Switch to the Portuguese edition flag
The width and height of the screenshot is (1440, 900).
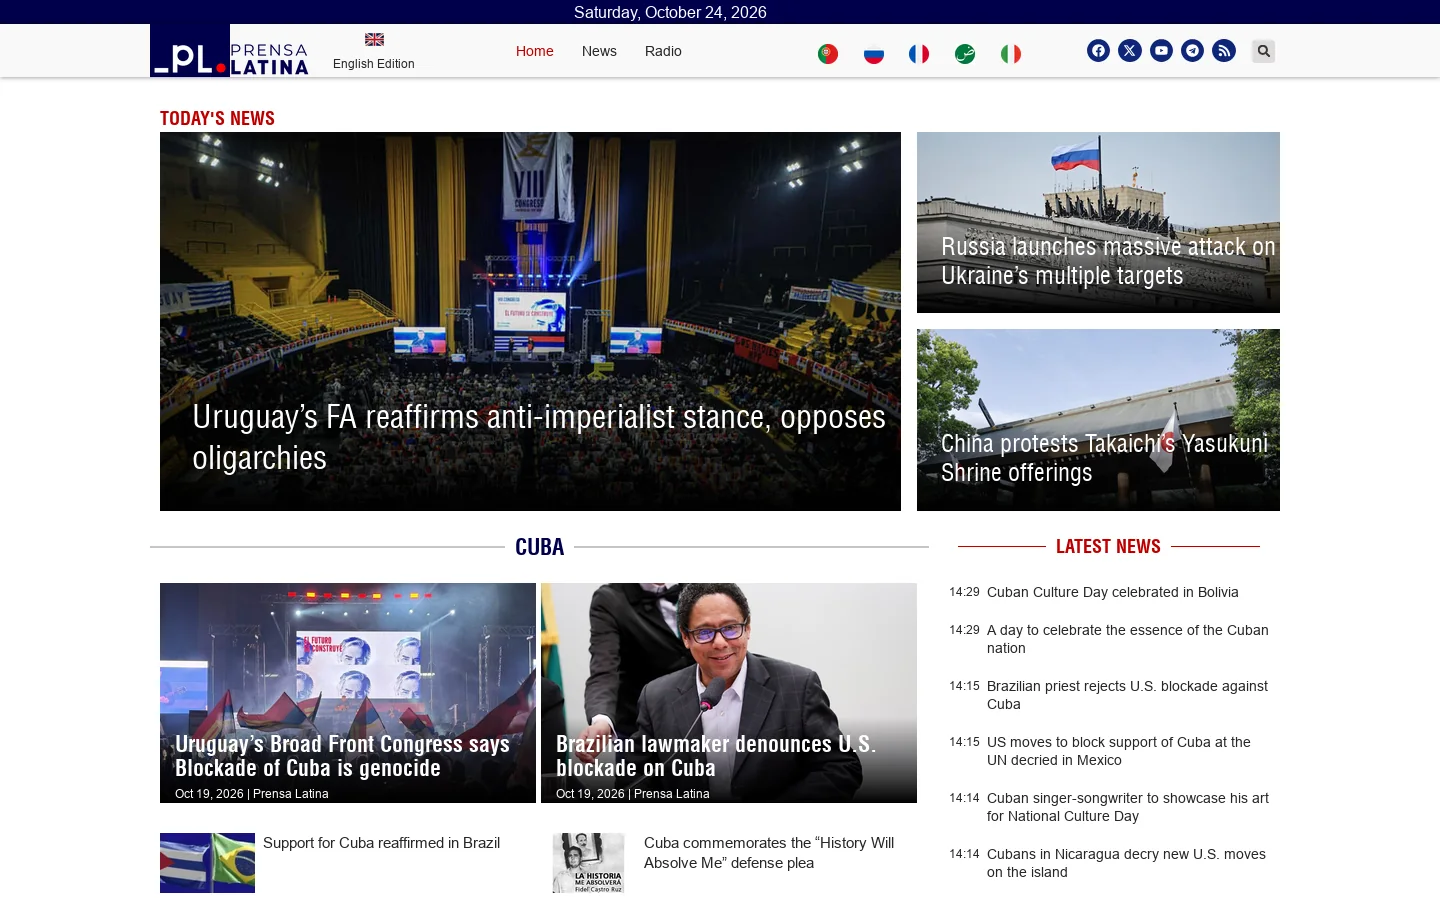click(x=828, y=54)
